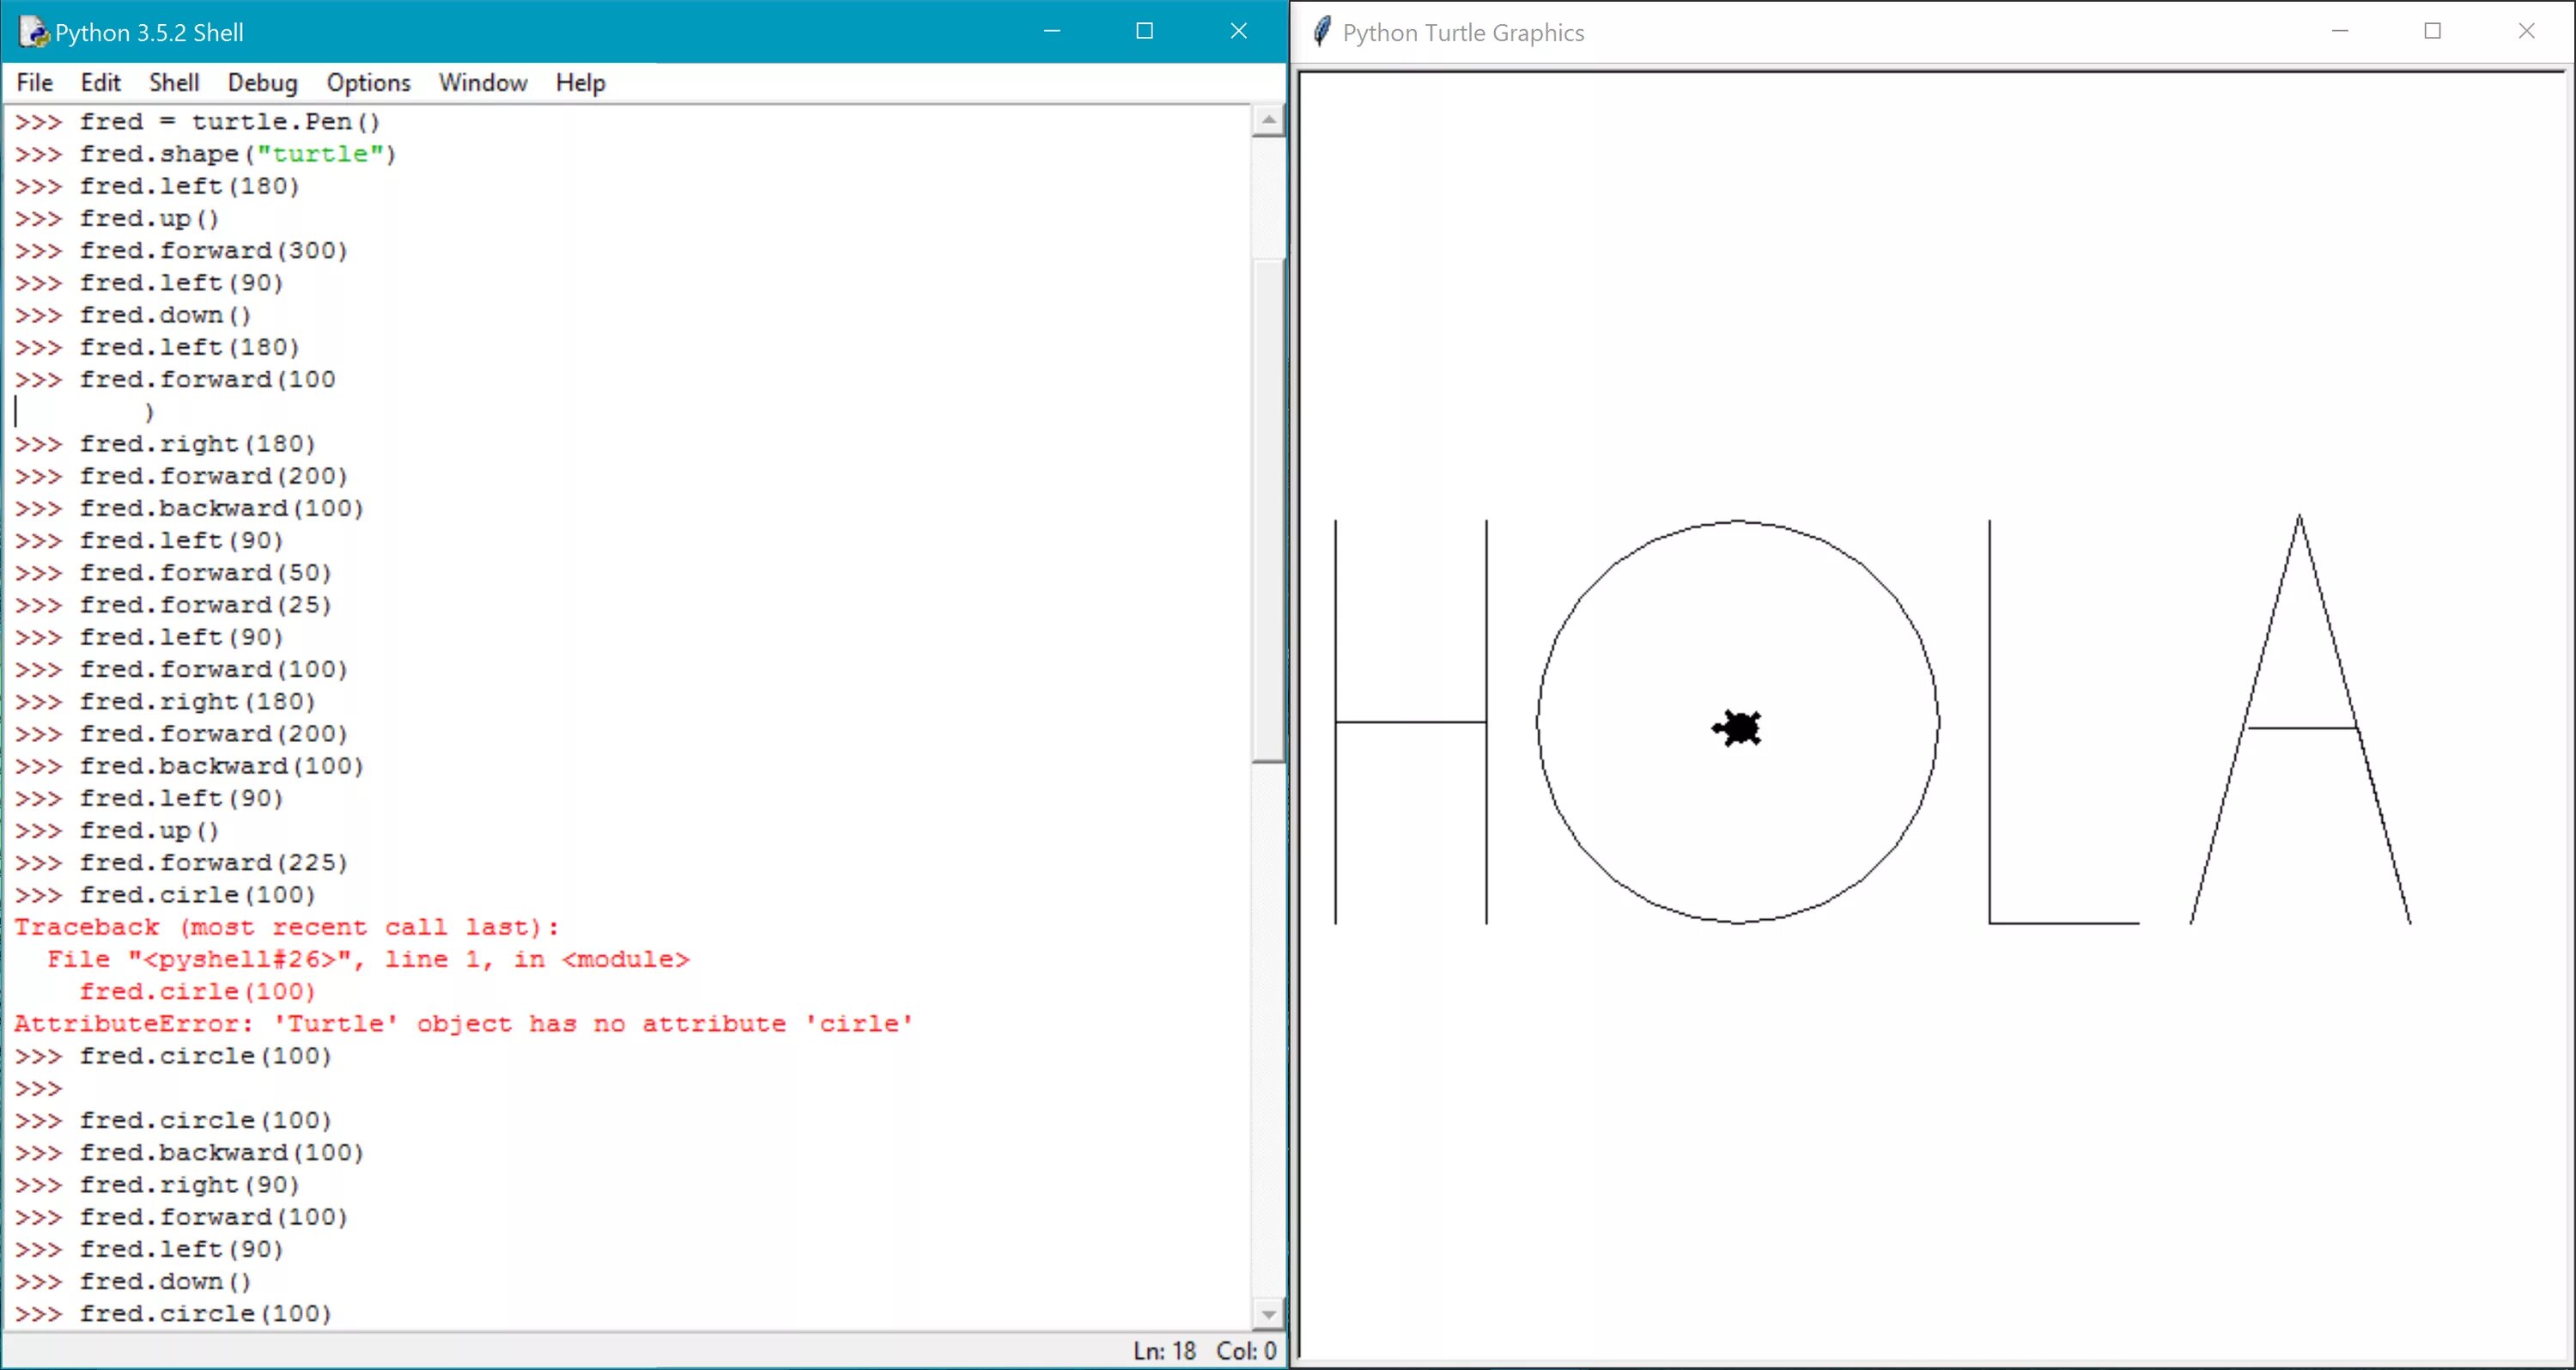The height and width of the screenshot is (1370, 2576).
Task: Open the Help menu
Action: (x=580, y=83)
